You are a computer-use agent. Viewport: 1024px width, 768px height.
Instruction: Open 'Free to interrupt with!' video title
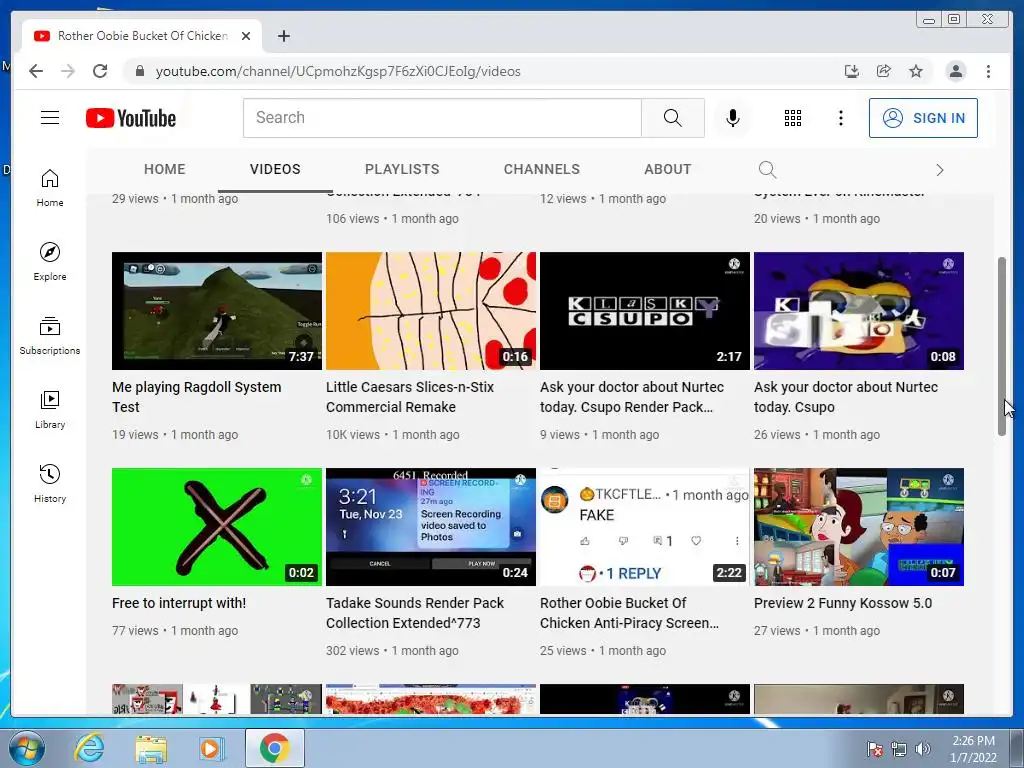179,603
